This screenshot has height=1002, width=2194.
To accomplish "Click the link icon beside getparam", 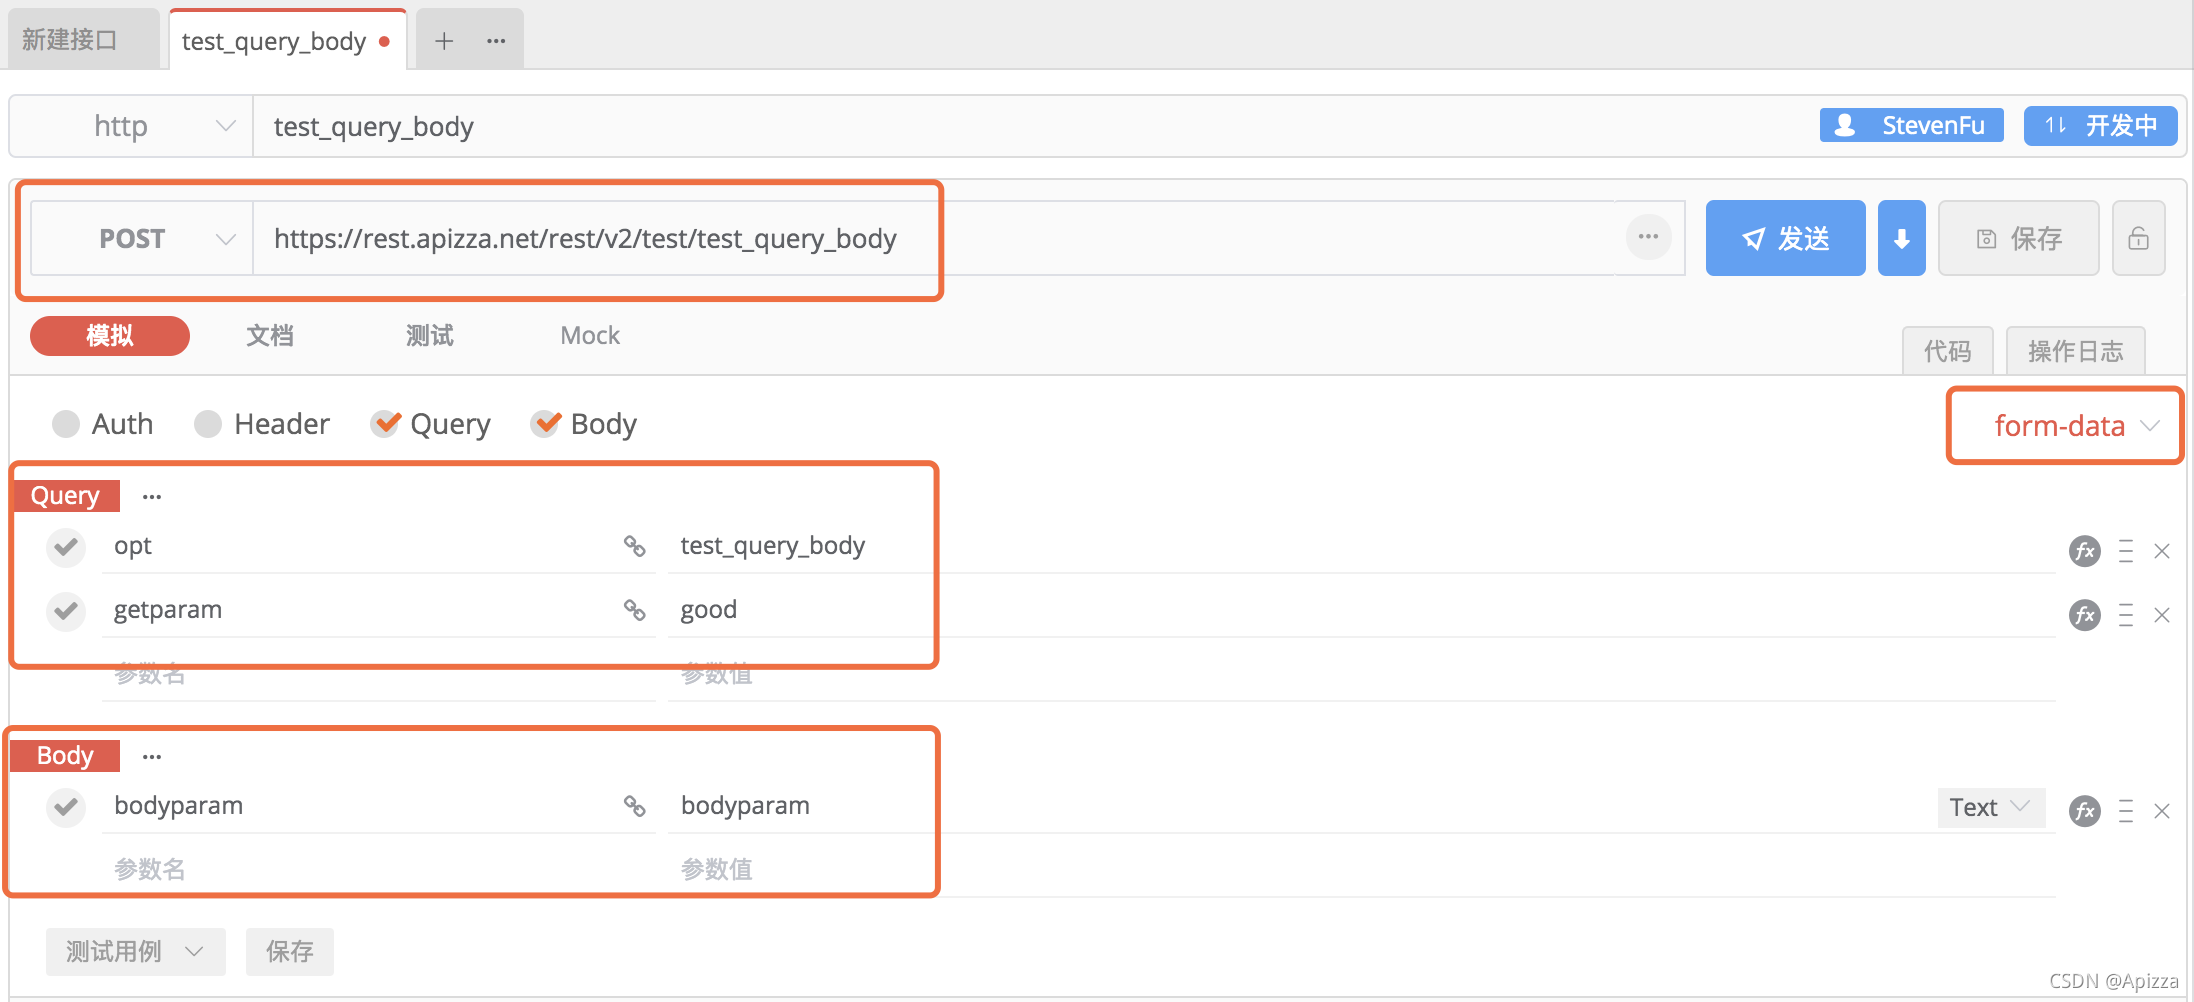I will point(634,610).
